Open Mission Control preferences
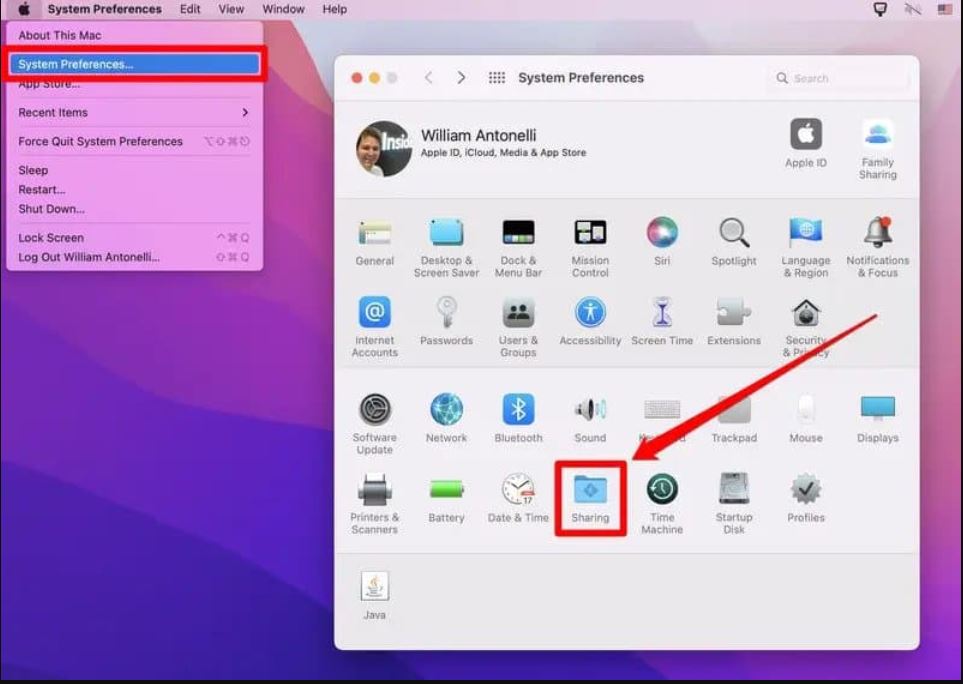This screenshot has height=684, width=963. pos(590,247)
